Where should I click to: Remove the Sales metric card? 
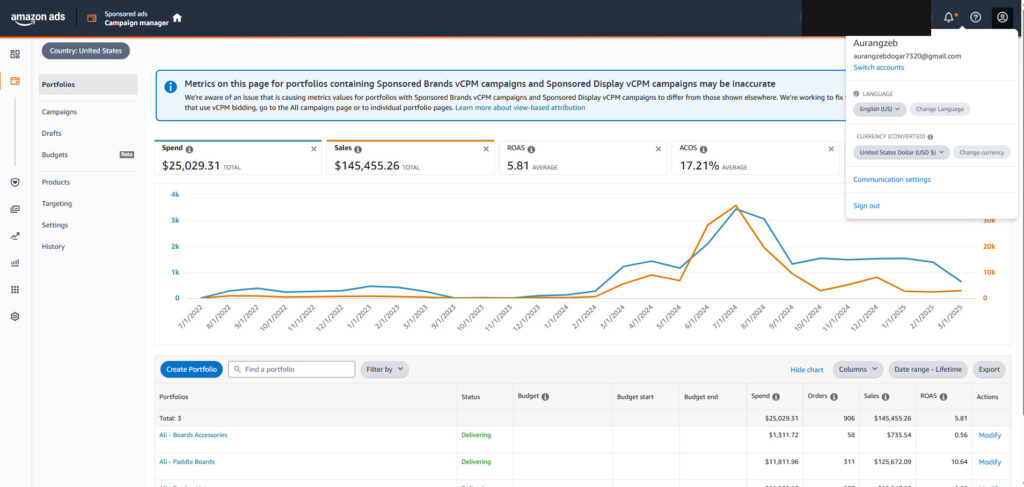coord(485,148)
